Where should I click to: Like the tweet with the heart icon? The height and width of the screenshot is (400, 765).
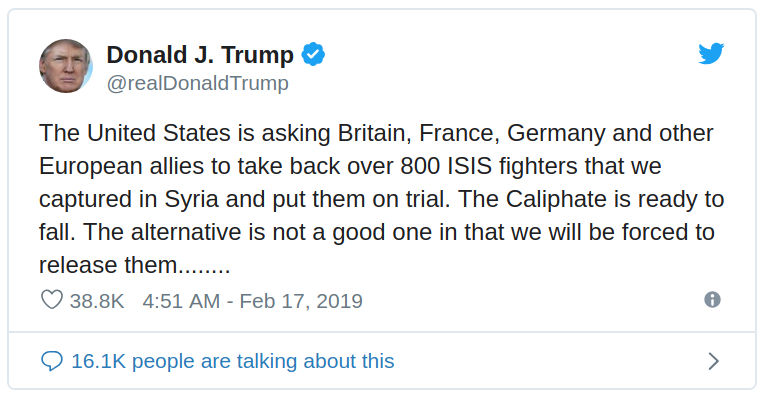coord(52,300)
